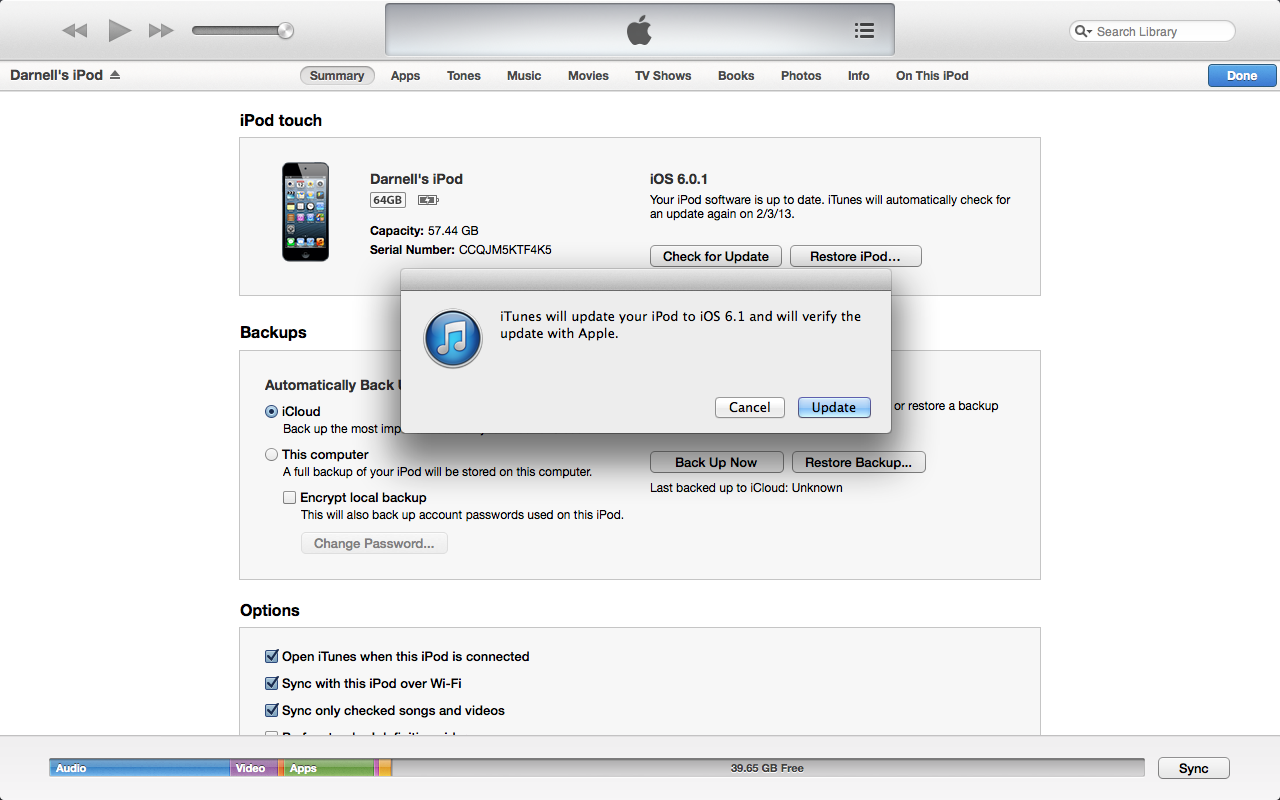
Task: Open the Tones tab
Action: point(464,75)
